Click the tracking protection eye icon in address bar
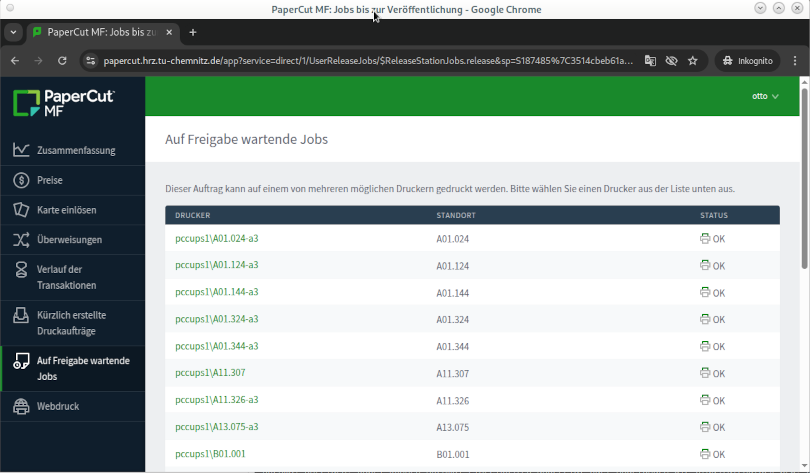 tap(671, 61)
